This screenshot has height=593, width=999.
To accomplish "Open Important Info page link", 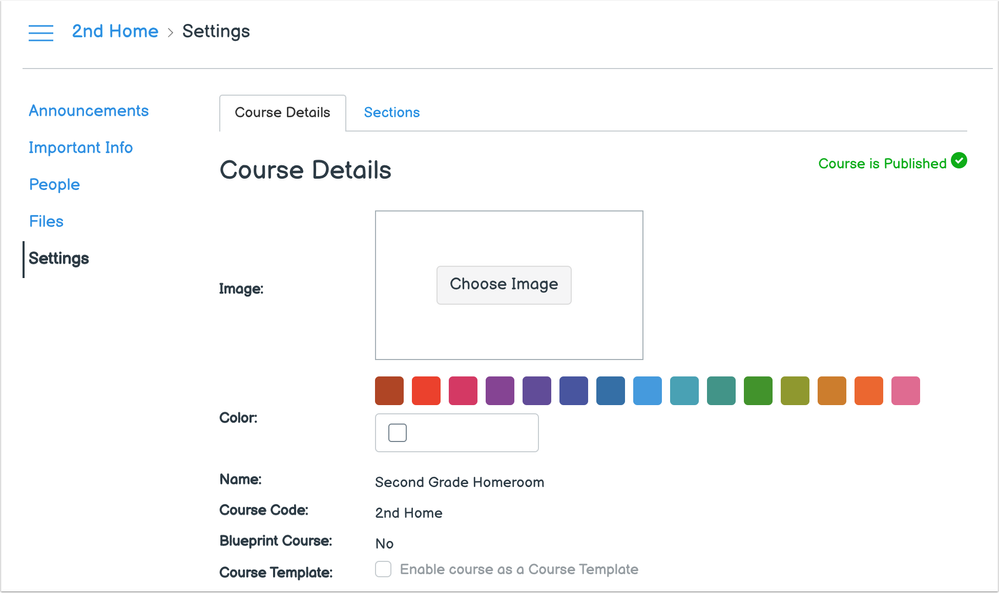I will click(x=81, y=148).
